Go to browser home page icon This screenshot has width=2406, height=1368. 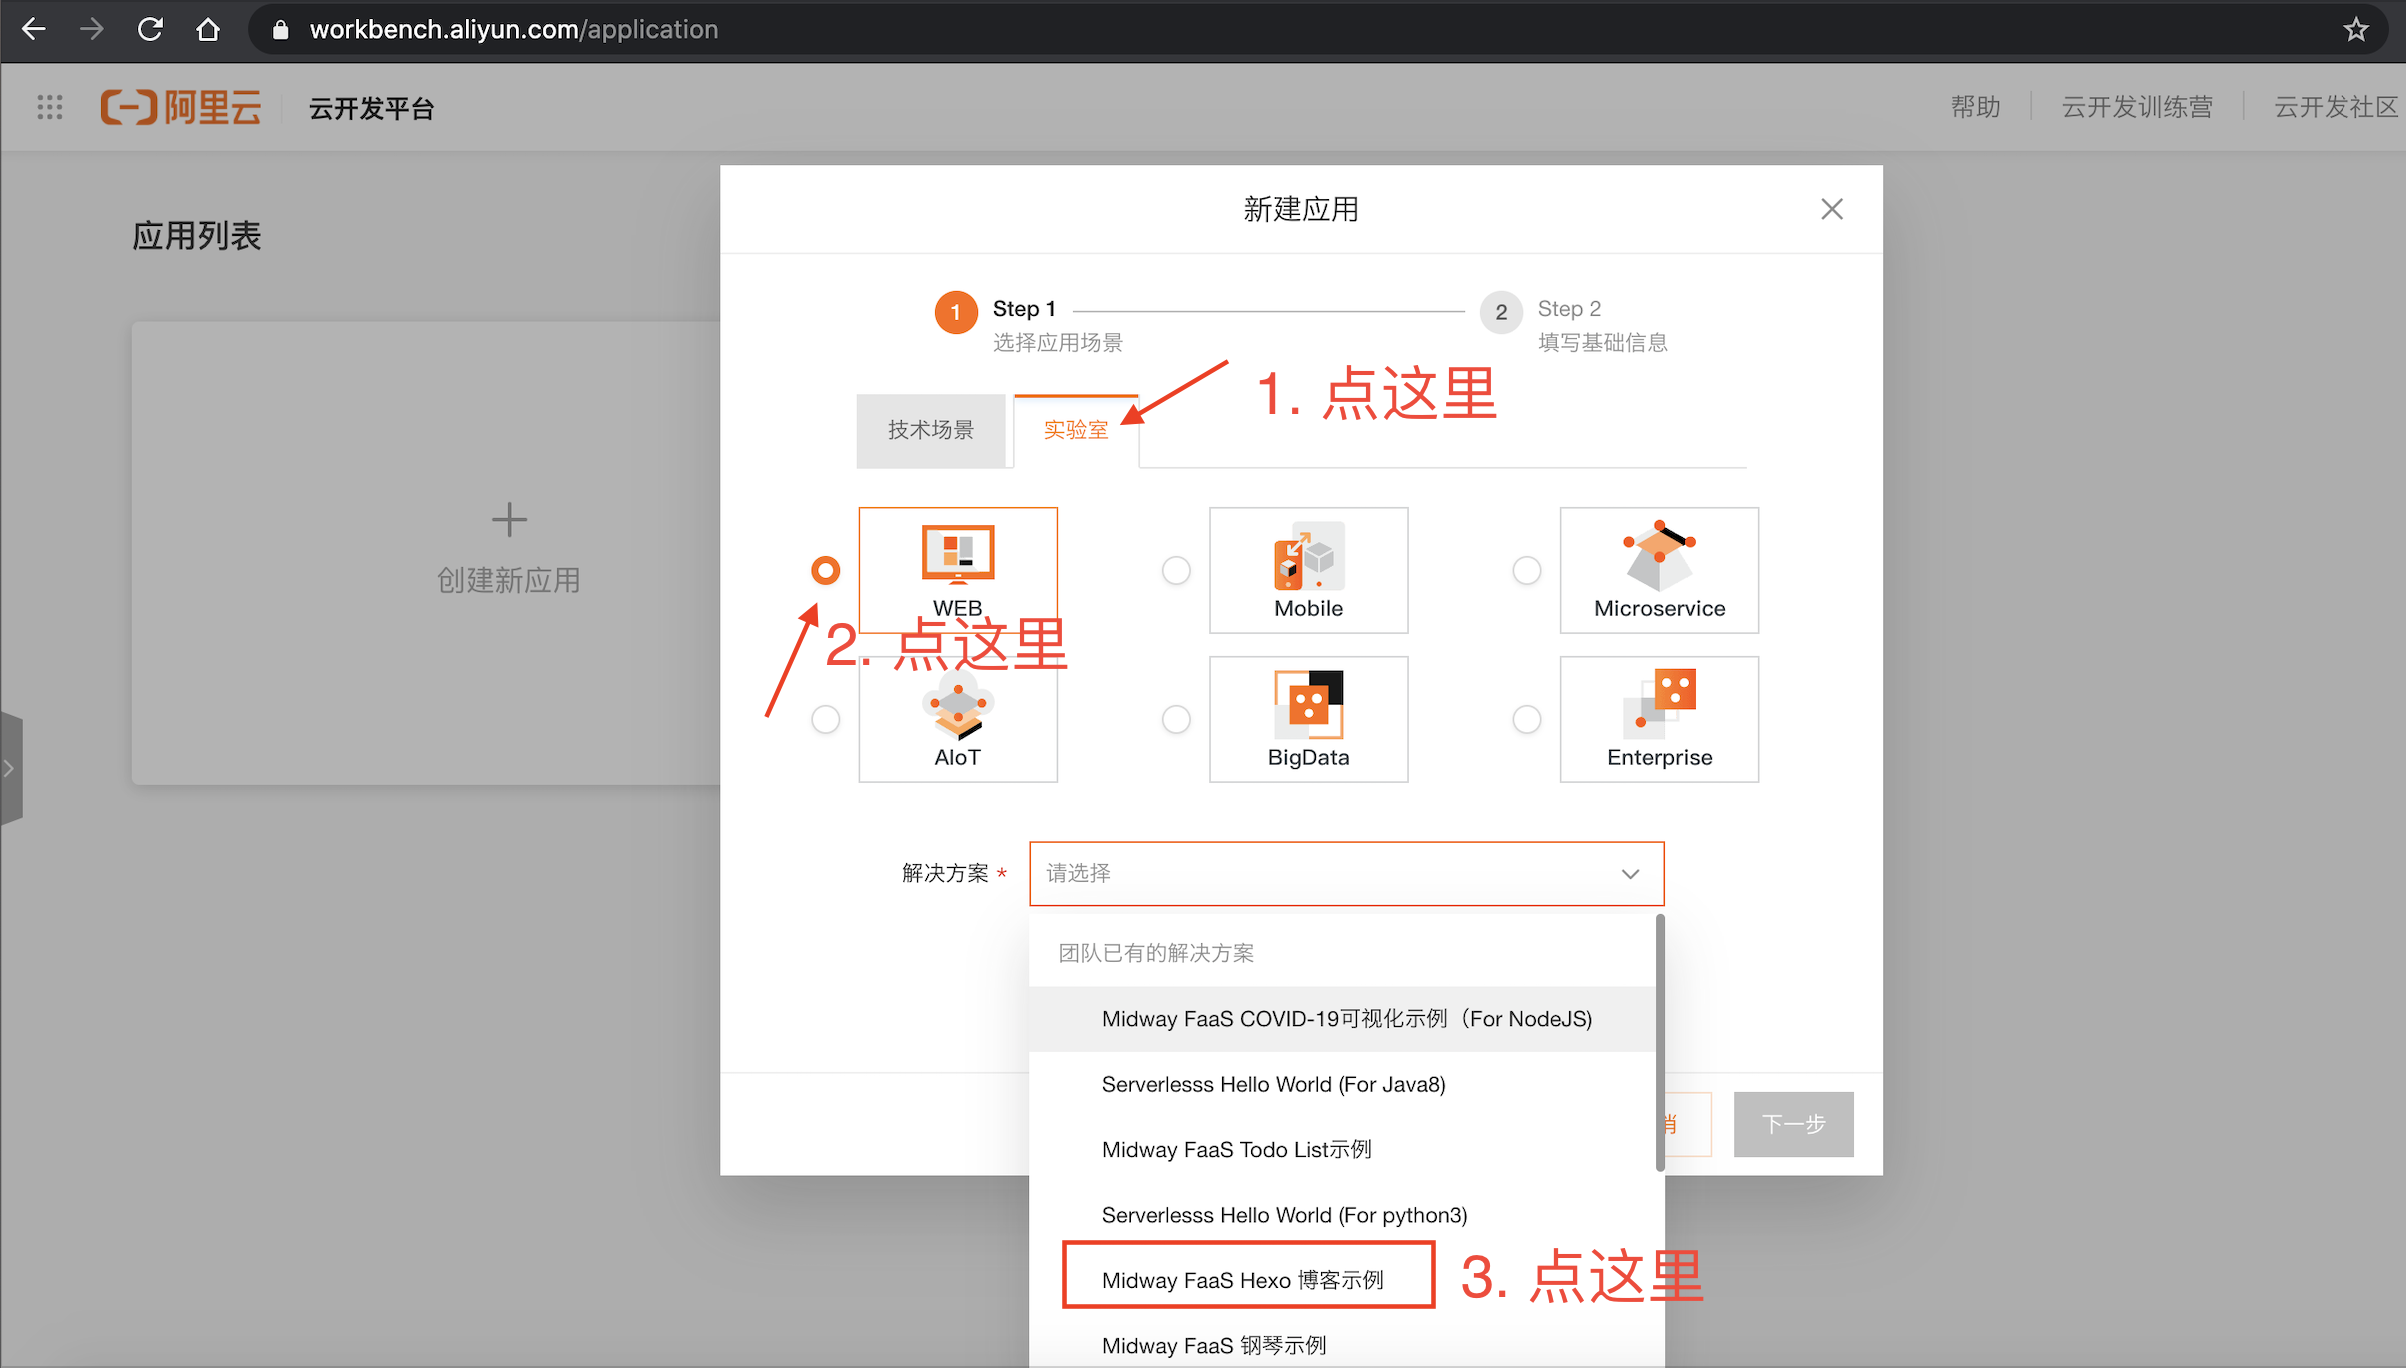[207, 29]
